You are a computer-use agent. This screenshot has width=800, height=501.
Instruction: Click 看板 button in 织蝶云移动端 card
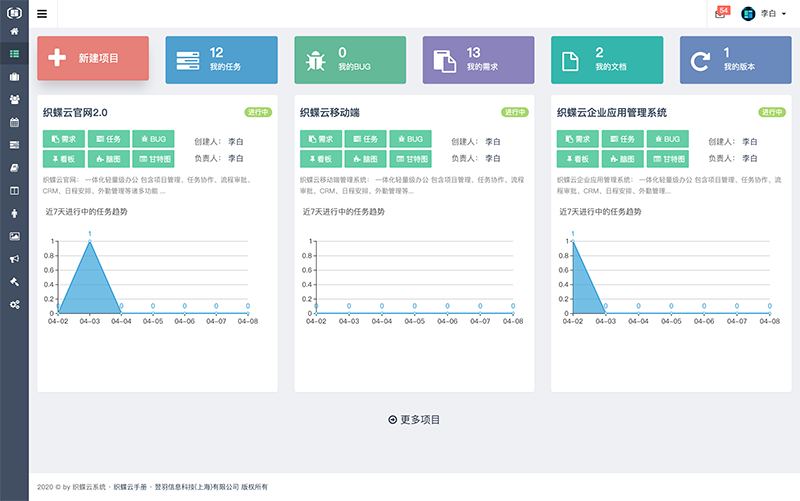321,158
